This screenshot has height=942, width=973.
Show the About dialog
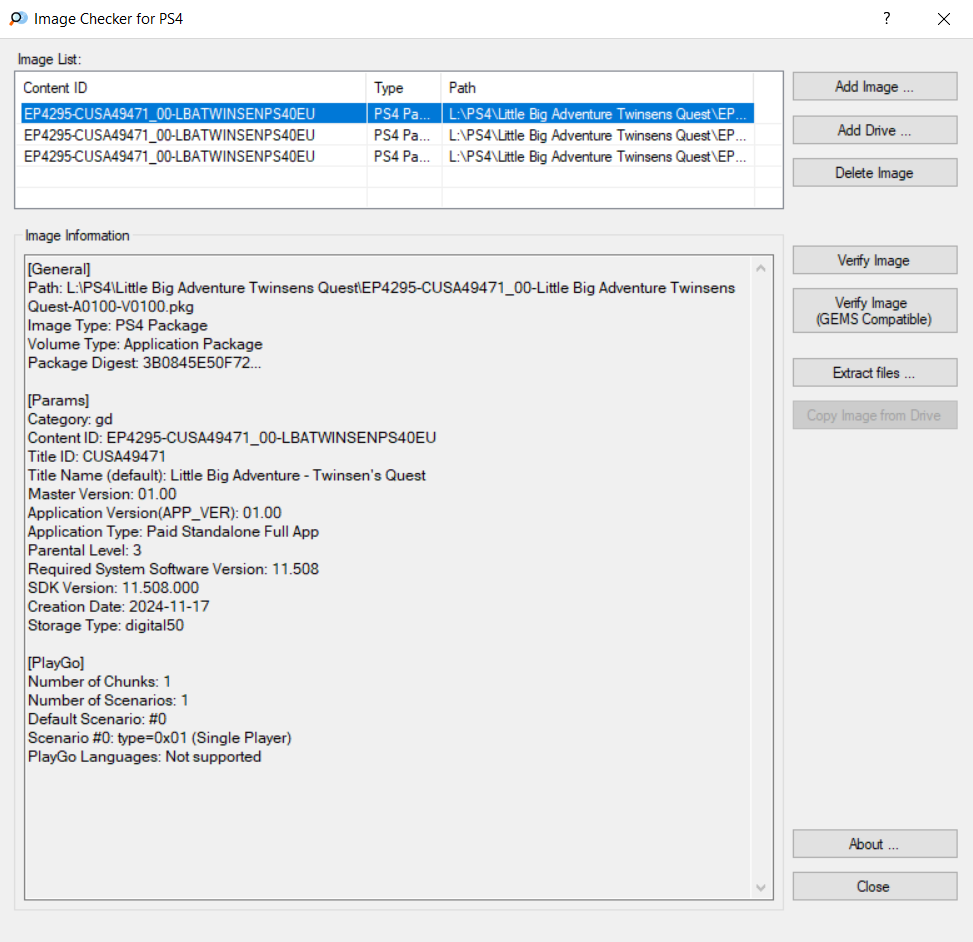click(874, 844)
